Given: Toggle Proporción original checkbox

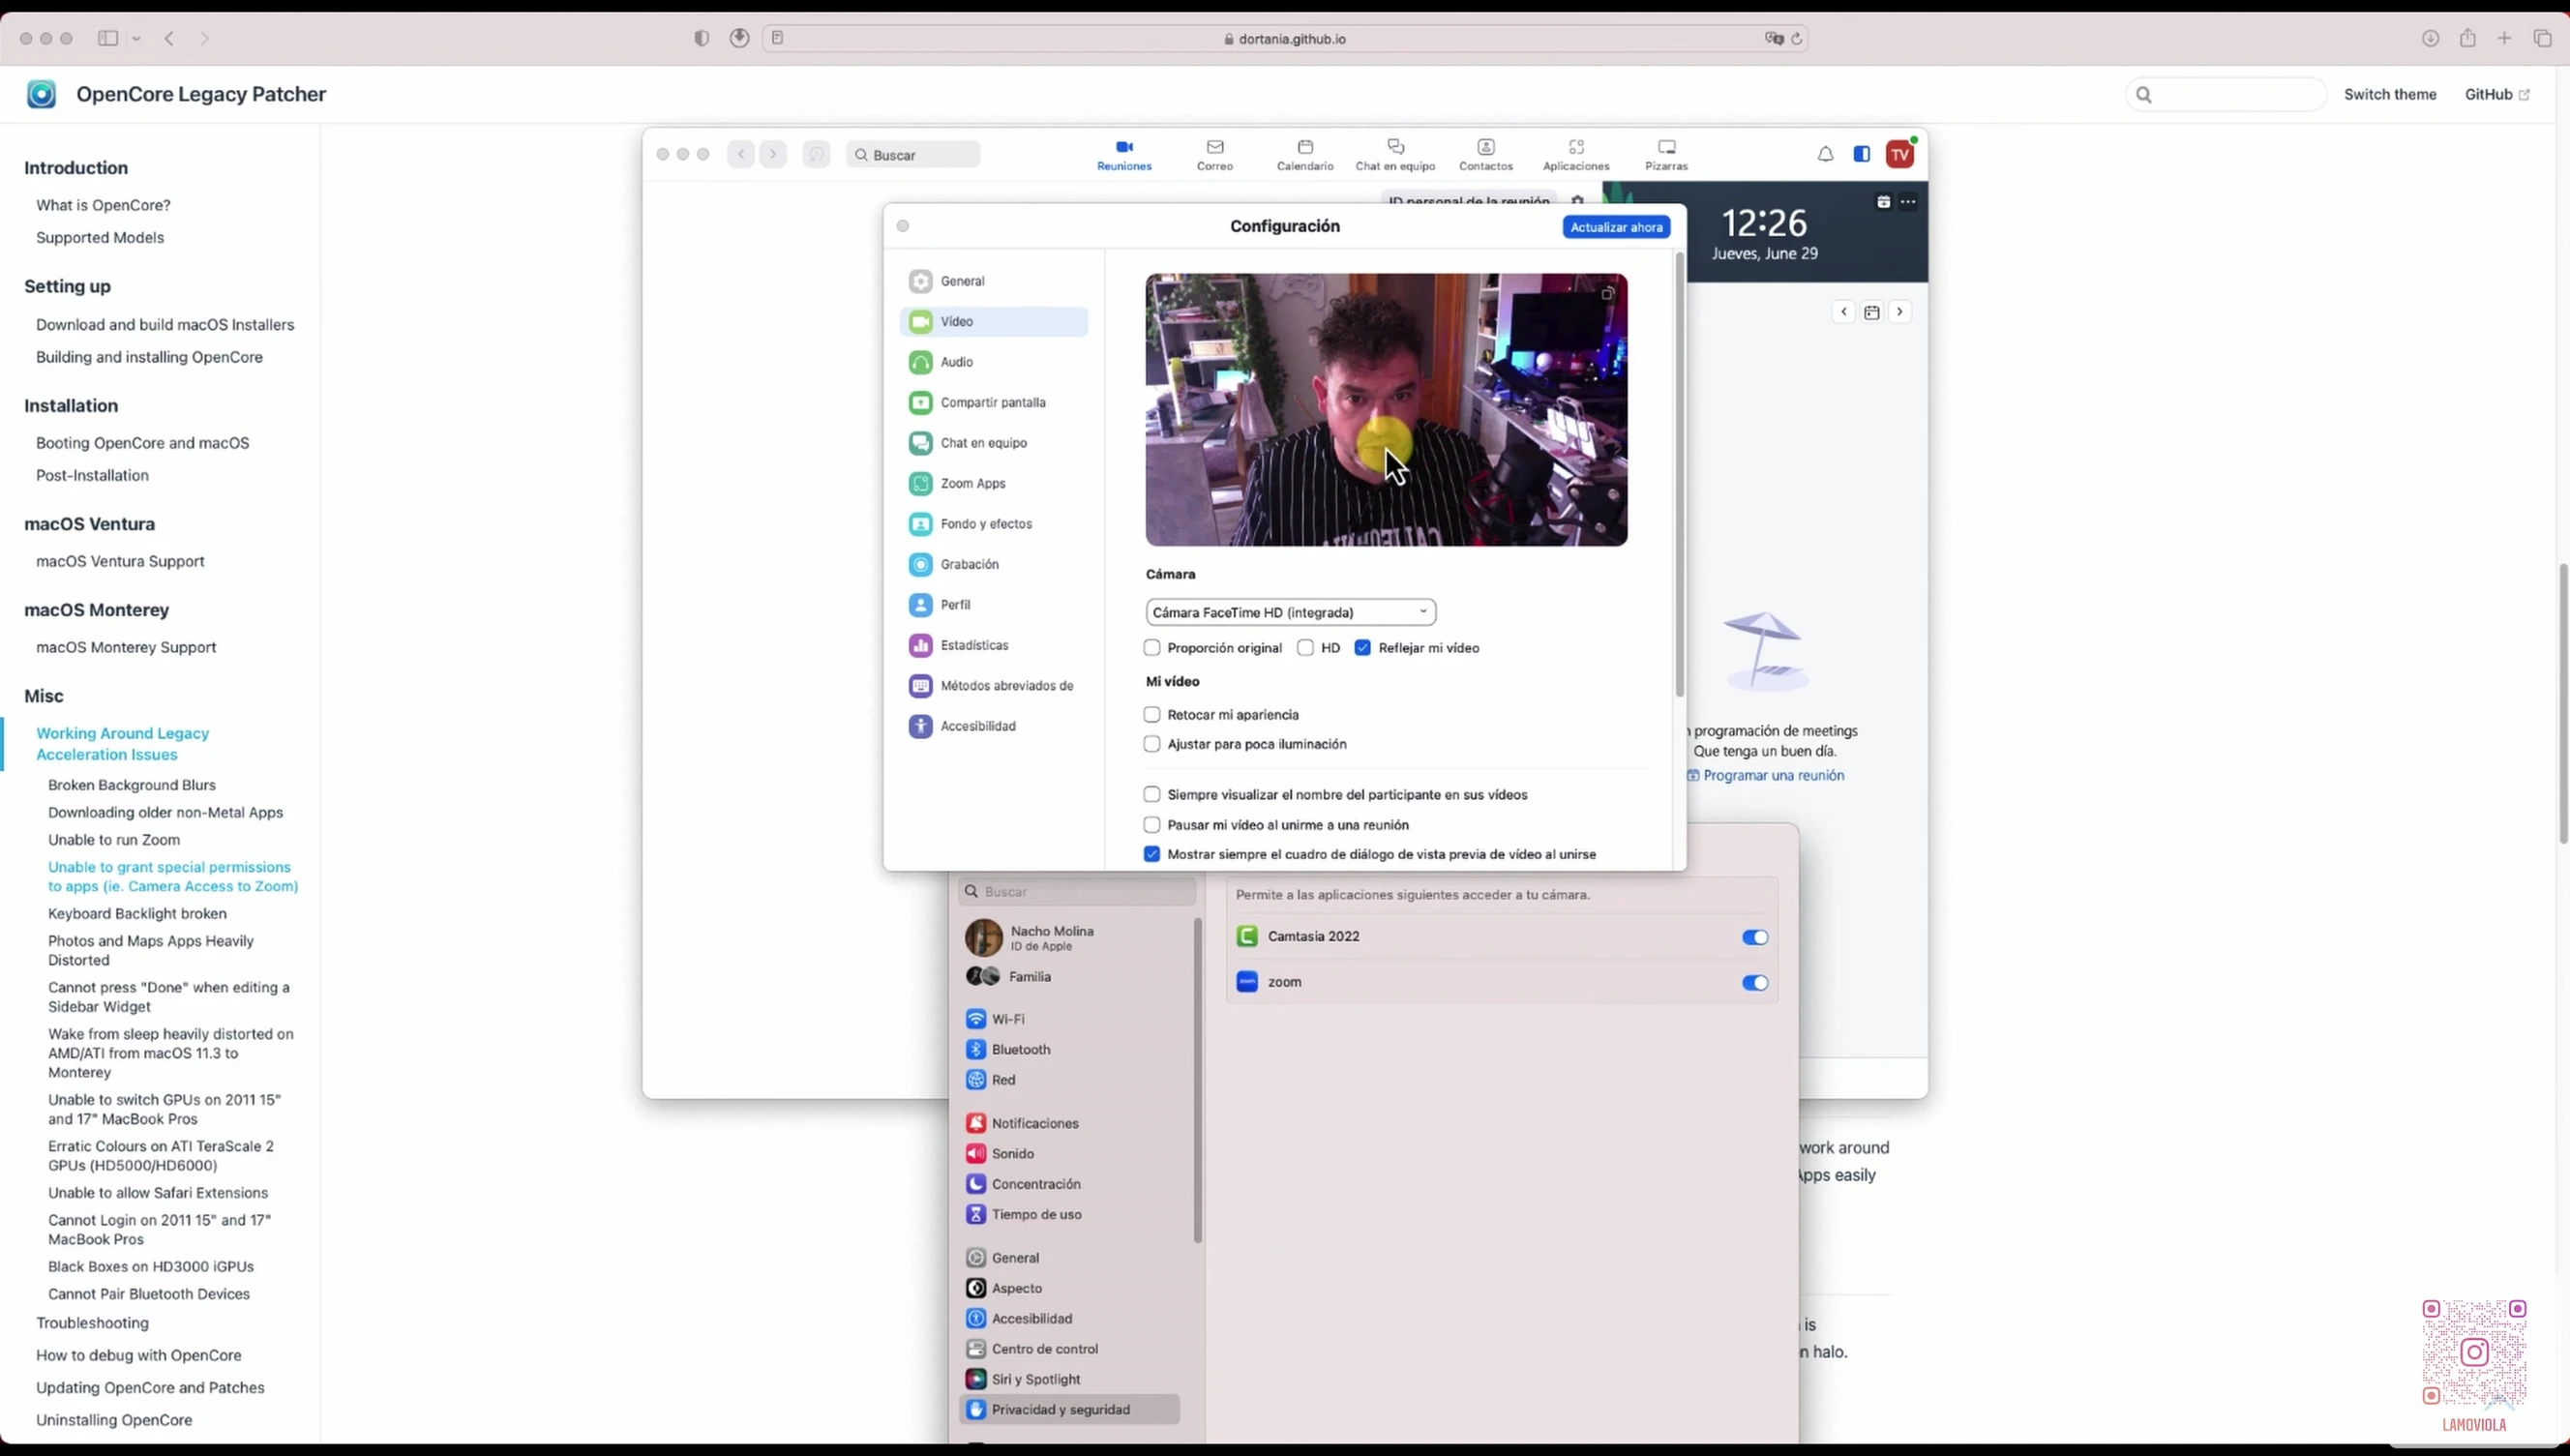Looking at the screenshot, I should tap(1152, 648).
